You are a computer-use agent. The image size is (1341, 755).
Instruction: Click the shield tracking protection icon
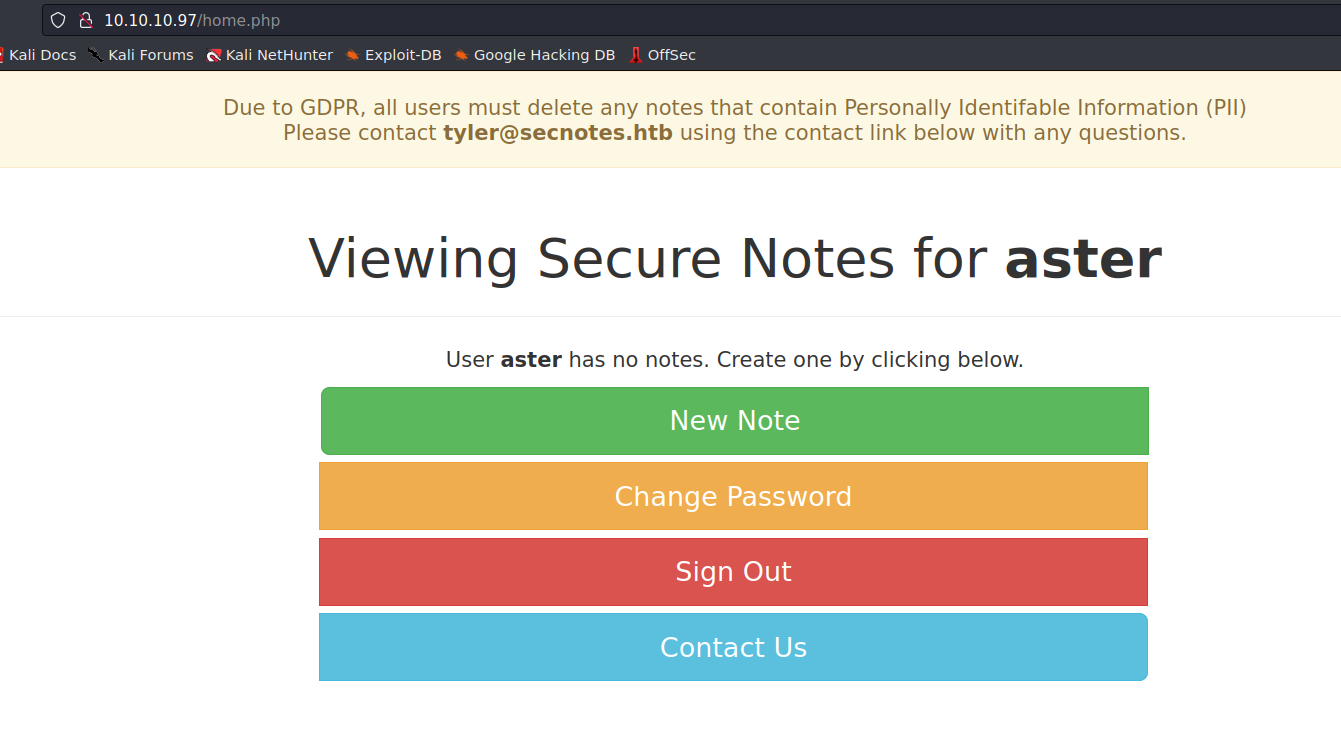point(58,20)
